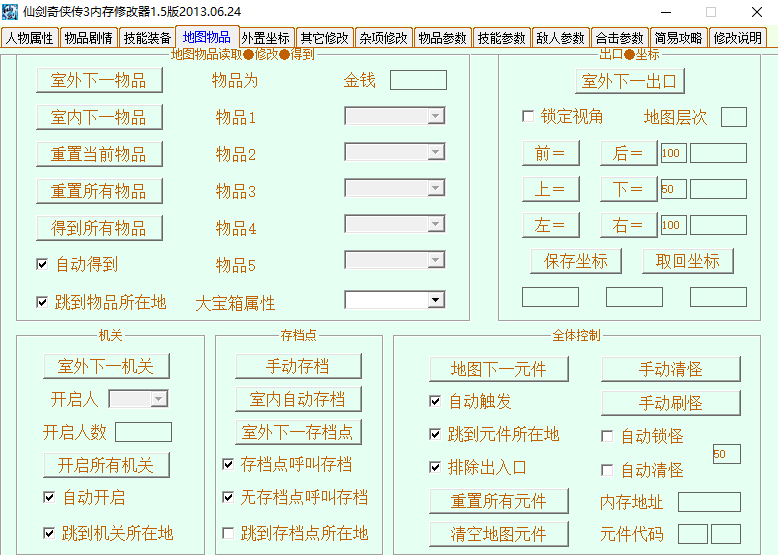The height and width of the screenshot is (555, 778).
Task: Click the app icon in the title bar
Action: (x=10, y=11)
